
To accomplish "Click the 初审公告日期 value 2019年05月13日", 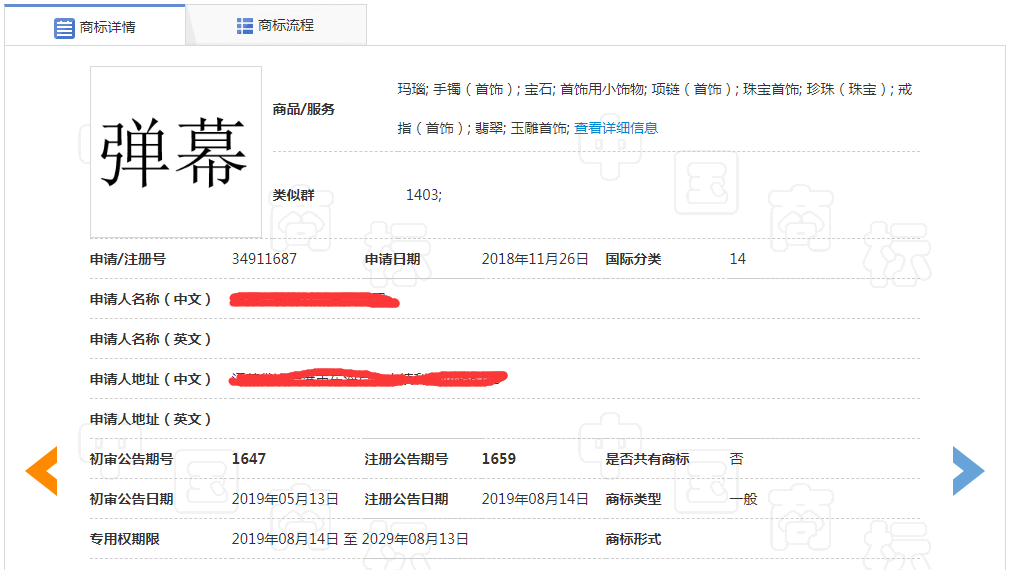I will tap(285, 499).
